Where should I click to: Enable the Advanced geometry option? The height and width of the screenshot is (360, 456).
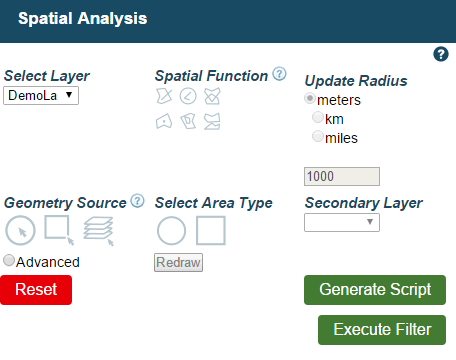[x=9, y=260]
